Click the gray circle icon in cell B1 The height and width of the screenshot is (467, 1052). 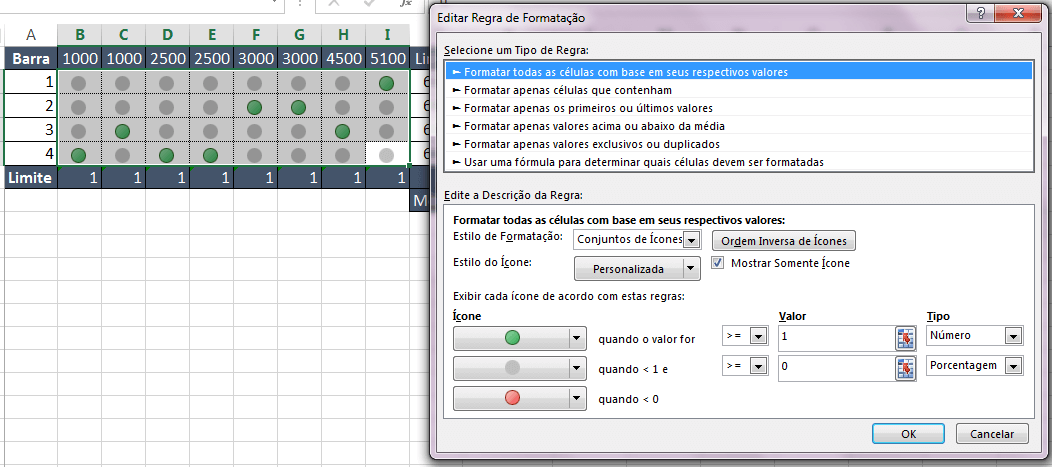point(79,84)
